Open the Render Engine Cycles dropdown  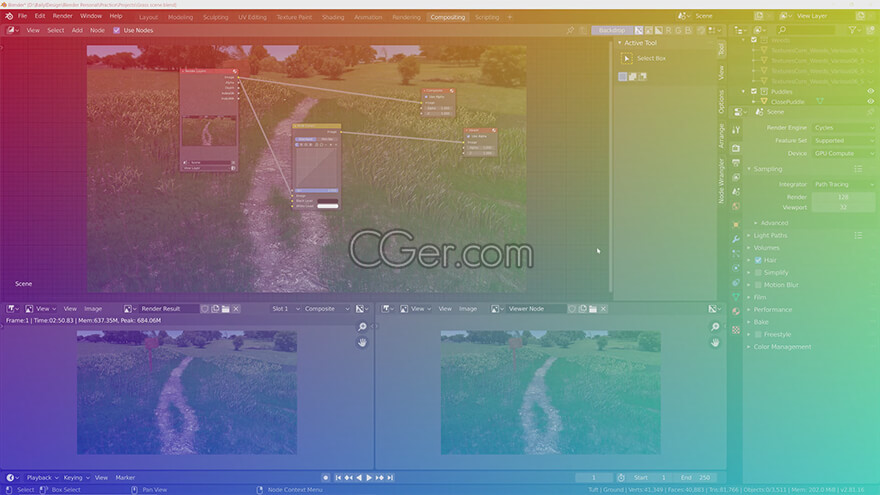tap(844, 128)
